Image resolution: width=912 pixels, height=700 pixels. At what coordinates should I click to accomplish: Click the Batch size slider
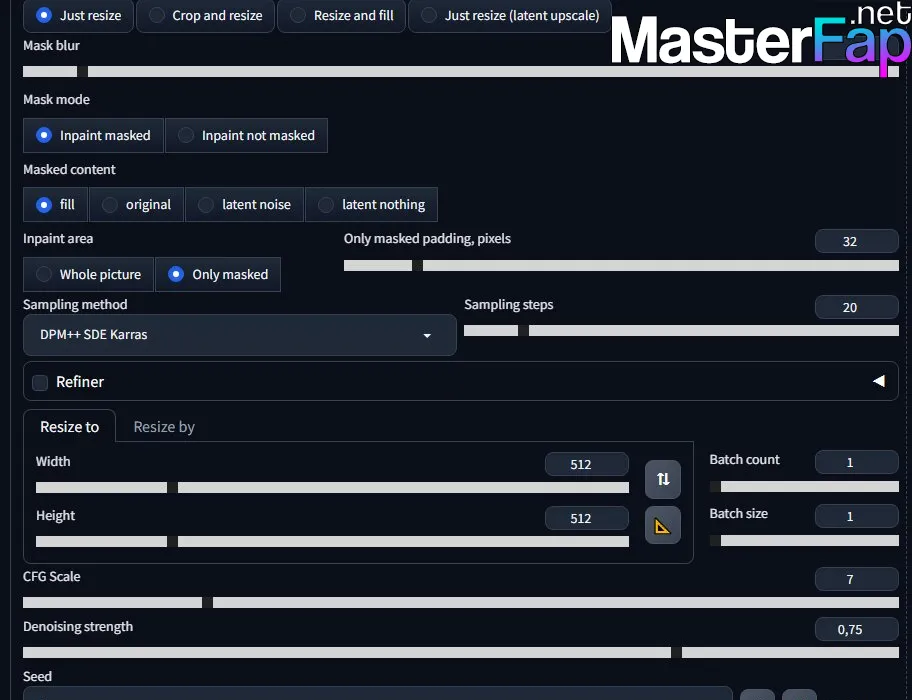[804, 541]
